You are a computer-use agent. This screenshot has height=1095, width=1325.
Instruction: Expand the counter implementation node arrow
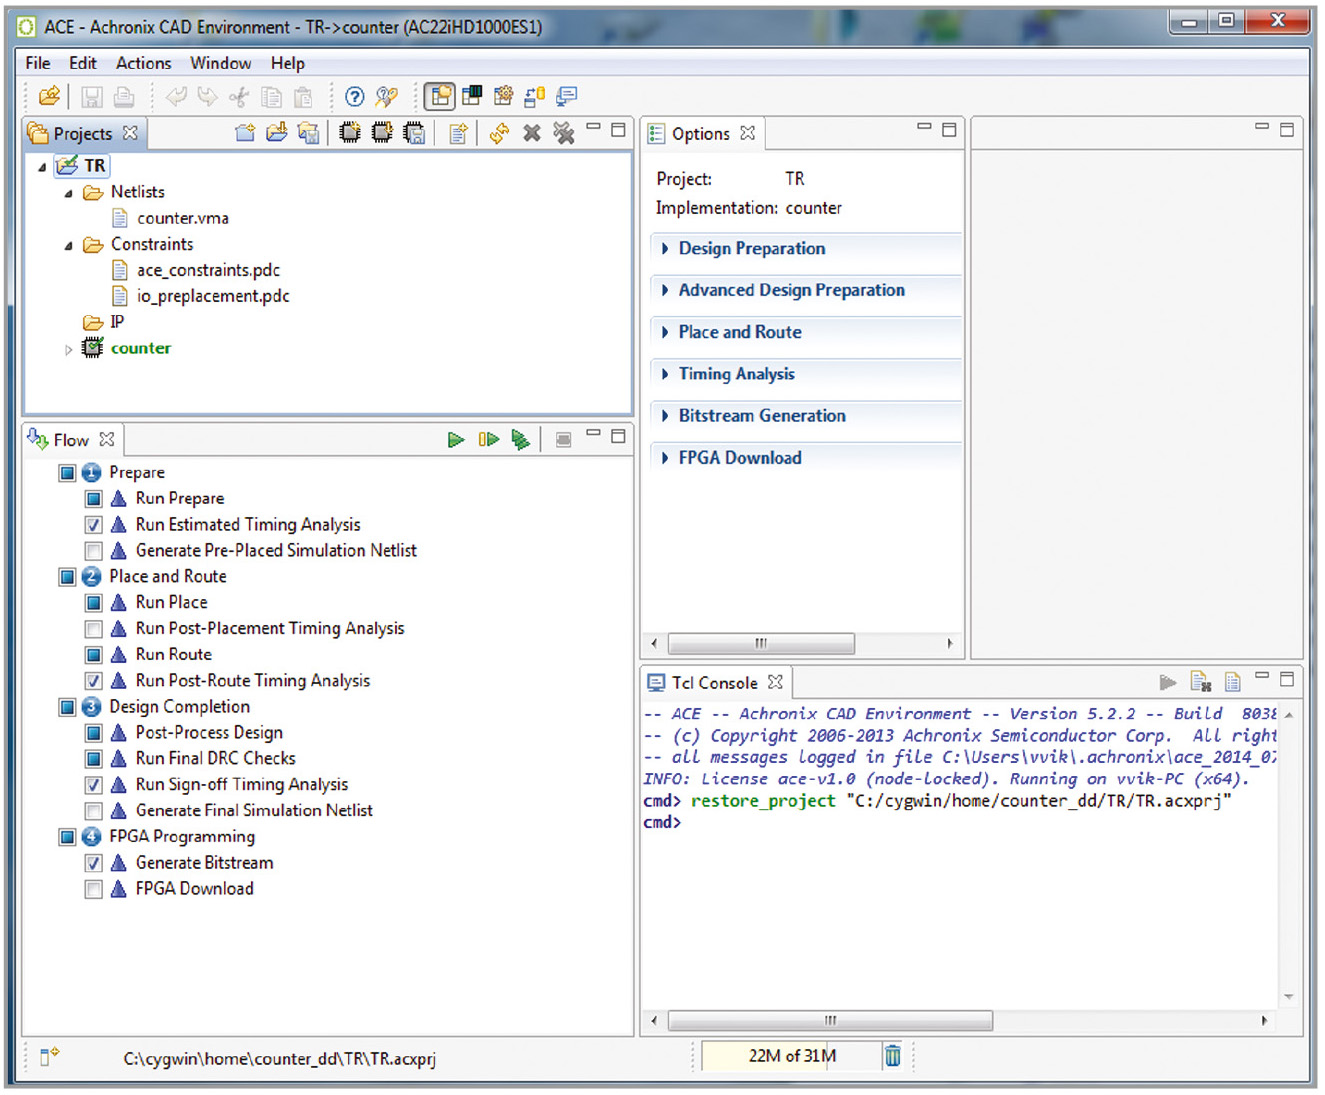click(68, 349)
